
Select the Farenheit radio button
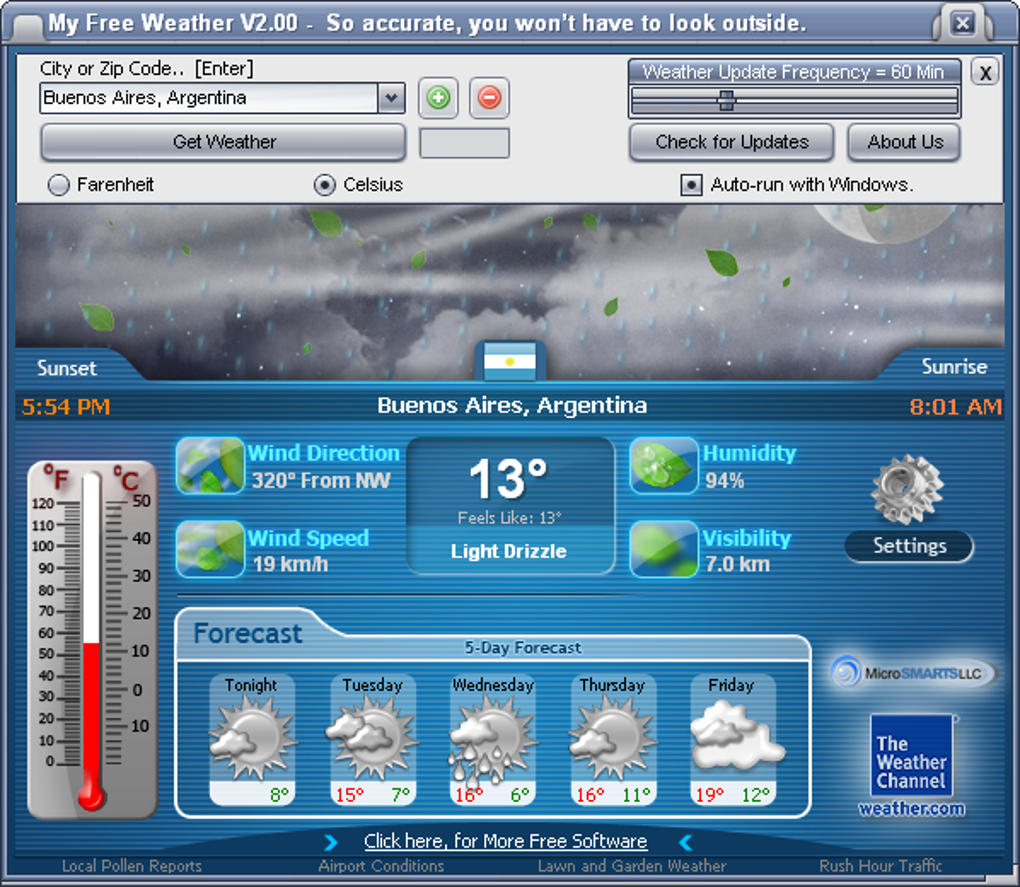pyautogui.click(x=59, y=185)
